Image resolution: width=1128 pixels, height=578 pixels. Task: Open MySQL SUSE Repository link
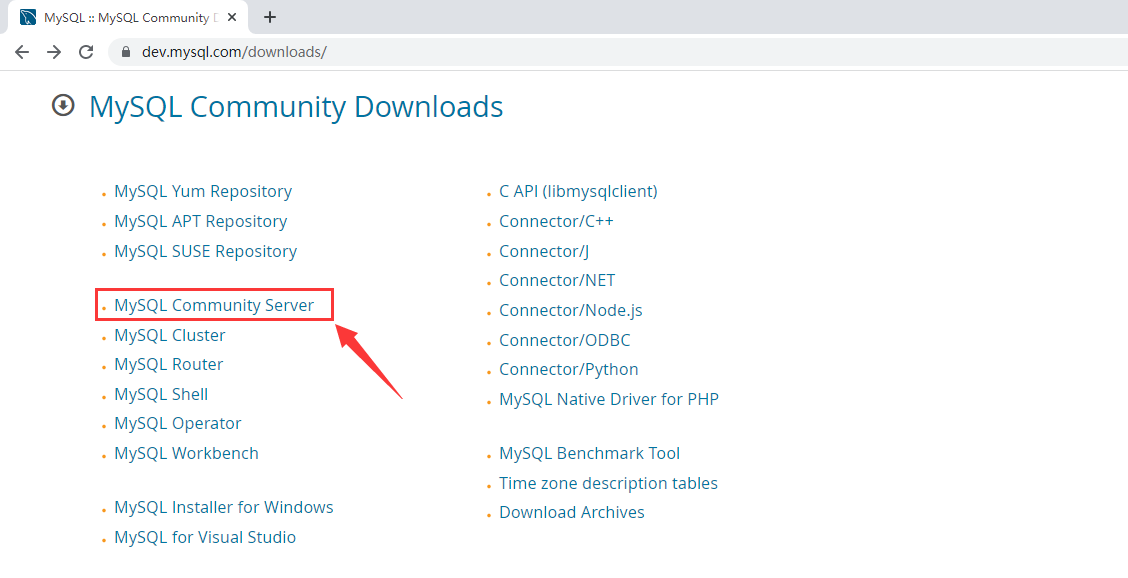pyautogui.click(x=206, y=251)
